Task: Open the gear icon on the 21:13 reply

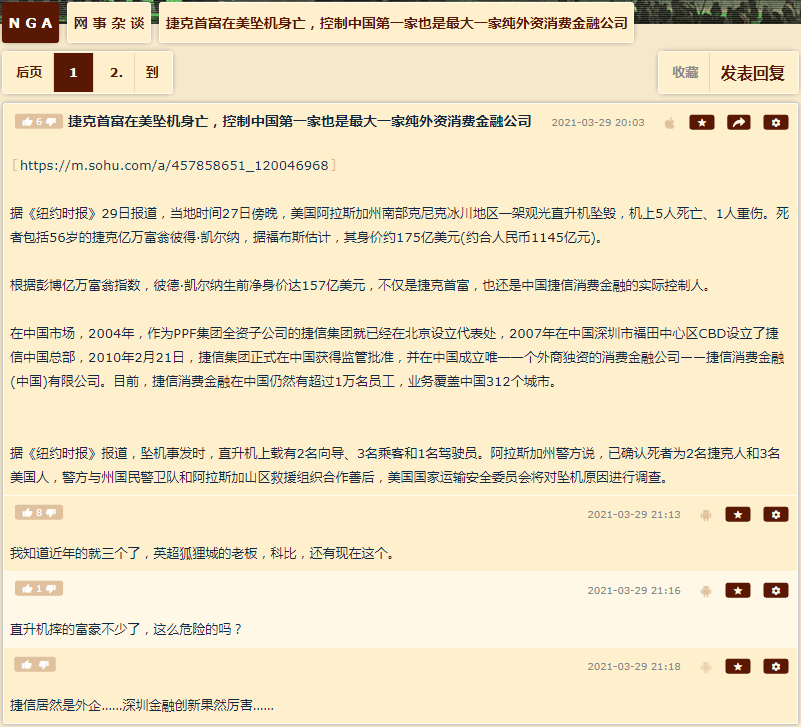Action: click(x=776, y=514)
